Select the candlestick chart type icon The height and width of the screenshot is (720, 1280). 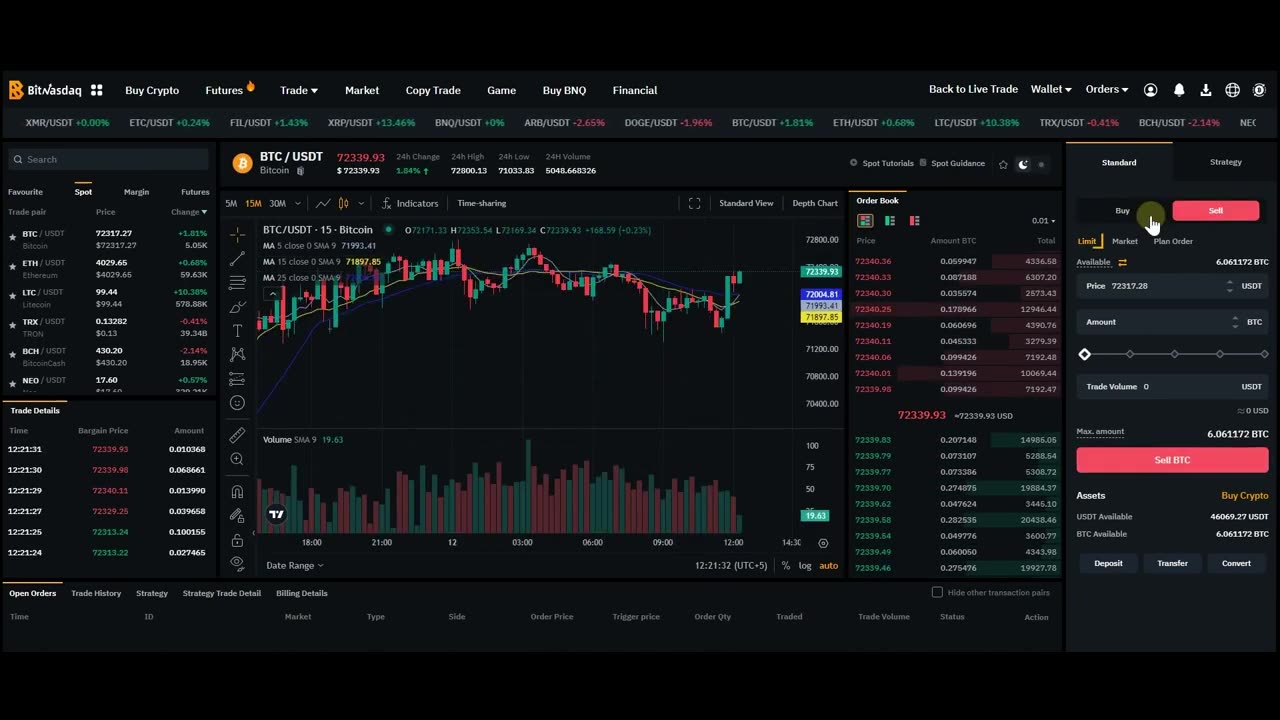[344, 203]
